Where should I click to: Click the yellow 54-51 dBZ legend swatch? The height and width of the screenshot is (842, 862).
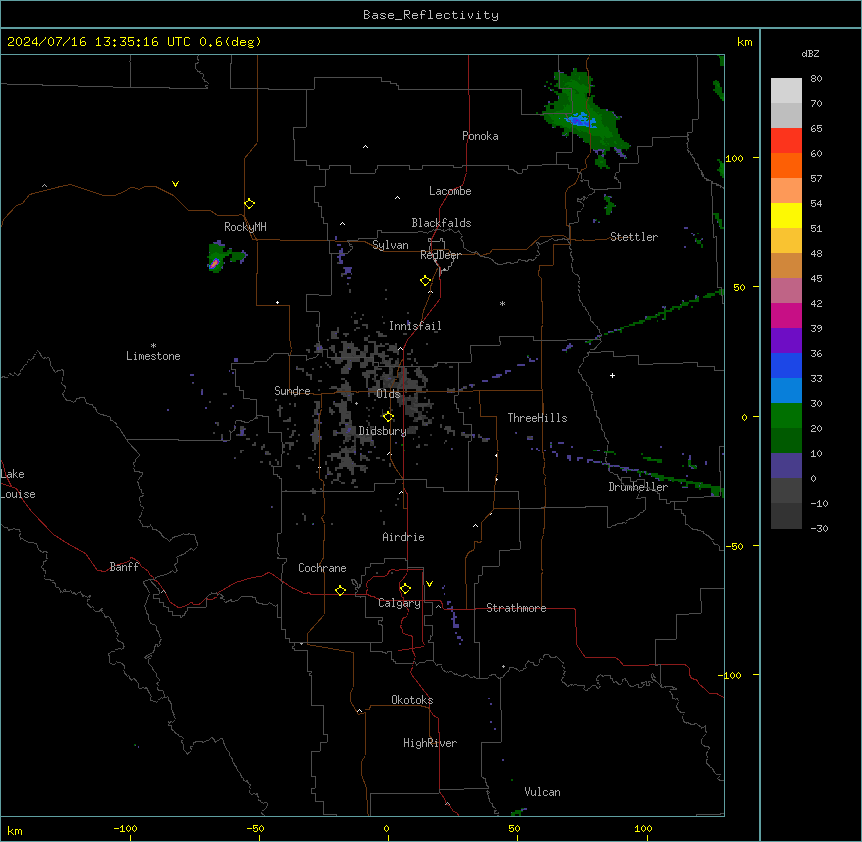(786, 215)
